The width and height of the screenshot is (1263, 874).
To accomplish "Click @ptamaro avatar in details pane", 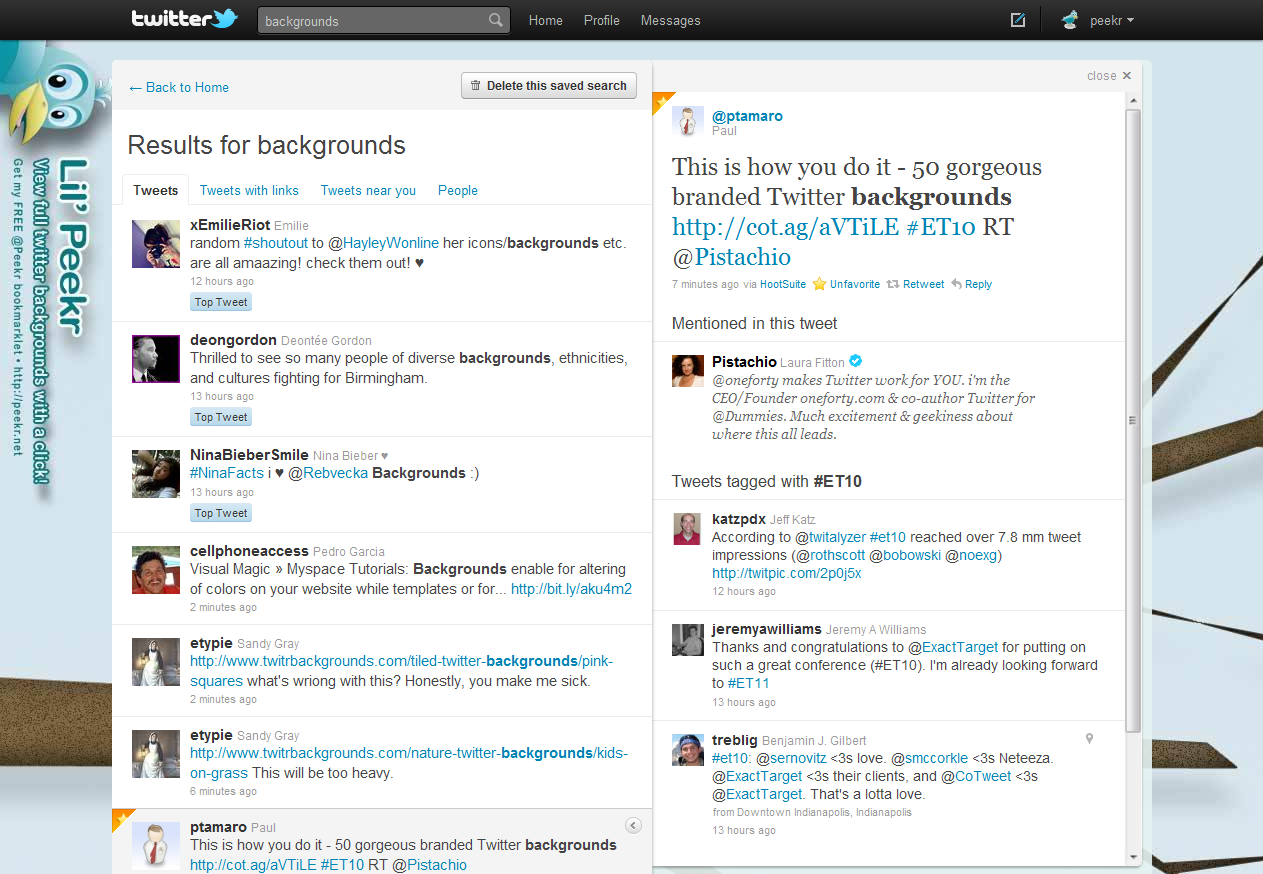I will point(687,121).
